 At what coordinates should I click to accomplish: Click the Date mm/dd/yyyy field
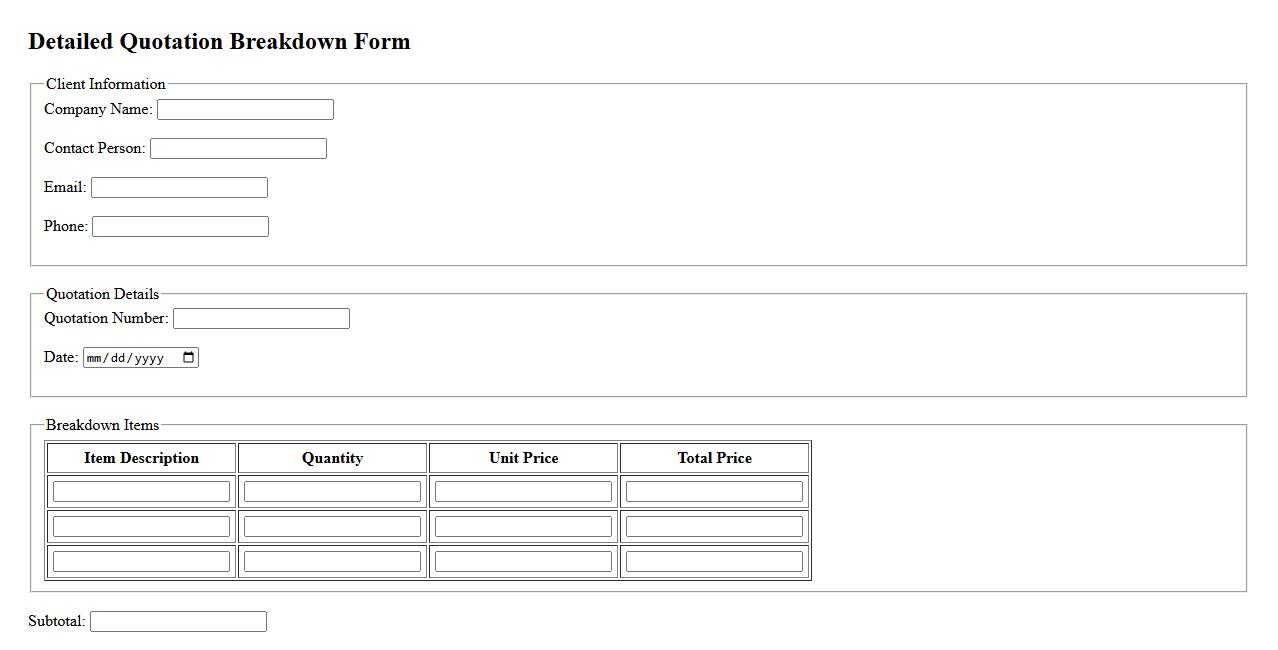click(x=125, y=358)
